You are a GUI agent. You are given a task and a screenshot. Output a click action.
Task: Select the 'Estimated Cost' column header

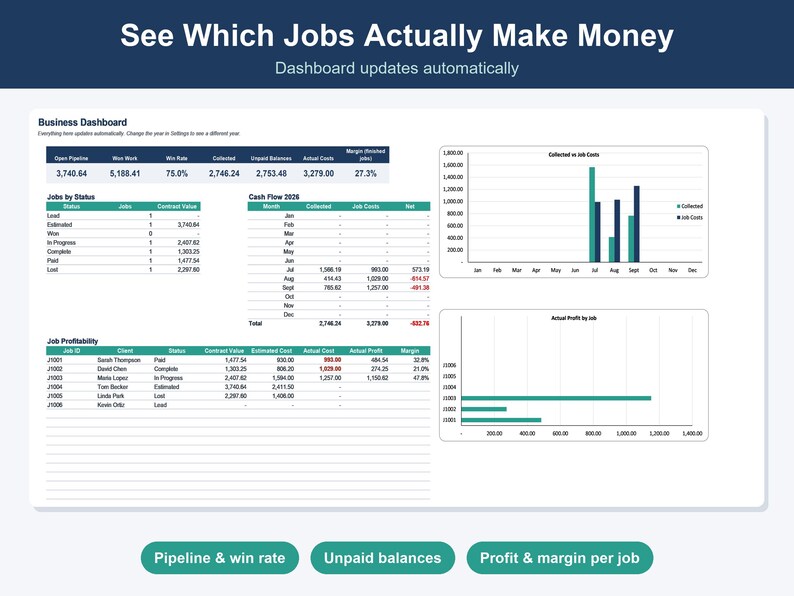(x=271, y=350)
